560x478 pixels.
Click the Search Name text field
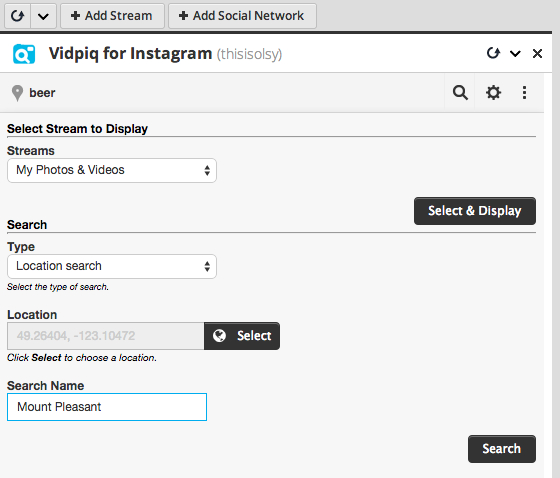(107, 407)
